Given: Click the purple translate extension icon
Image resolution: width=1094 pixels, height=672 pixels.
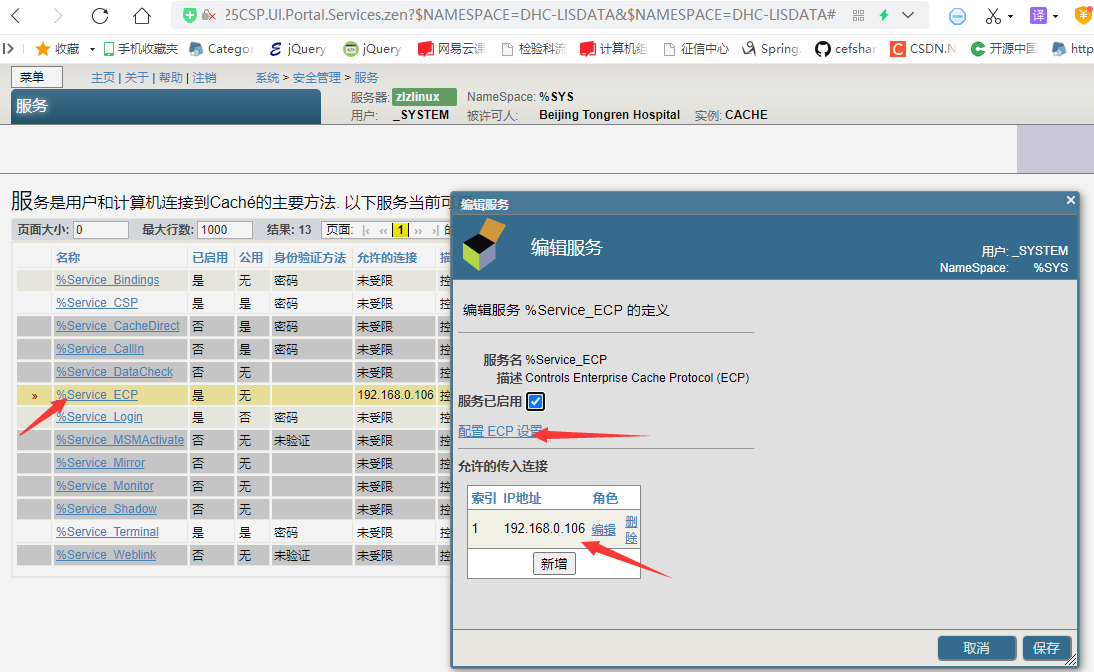Looking at the screenshot, I should point(1039,15).
